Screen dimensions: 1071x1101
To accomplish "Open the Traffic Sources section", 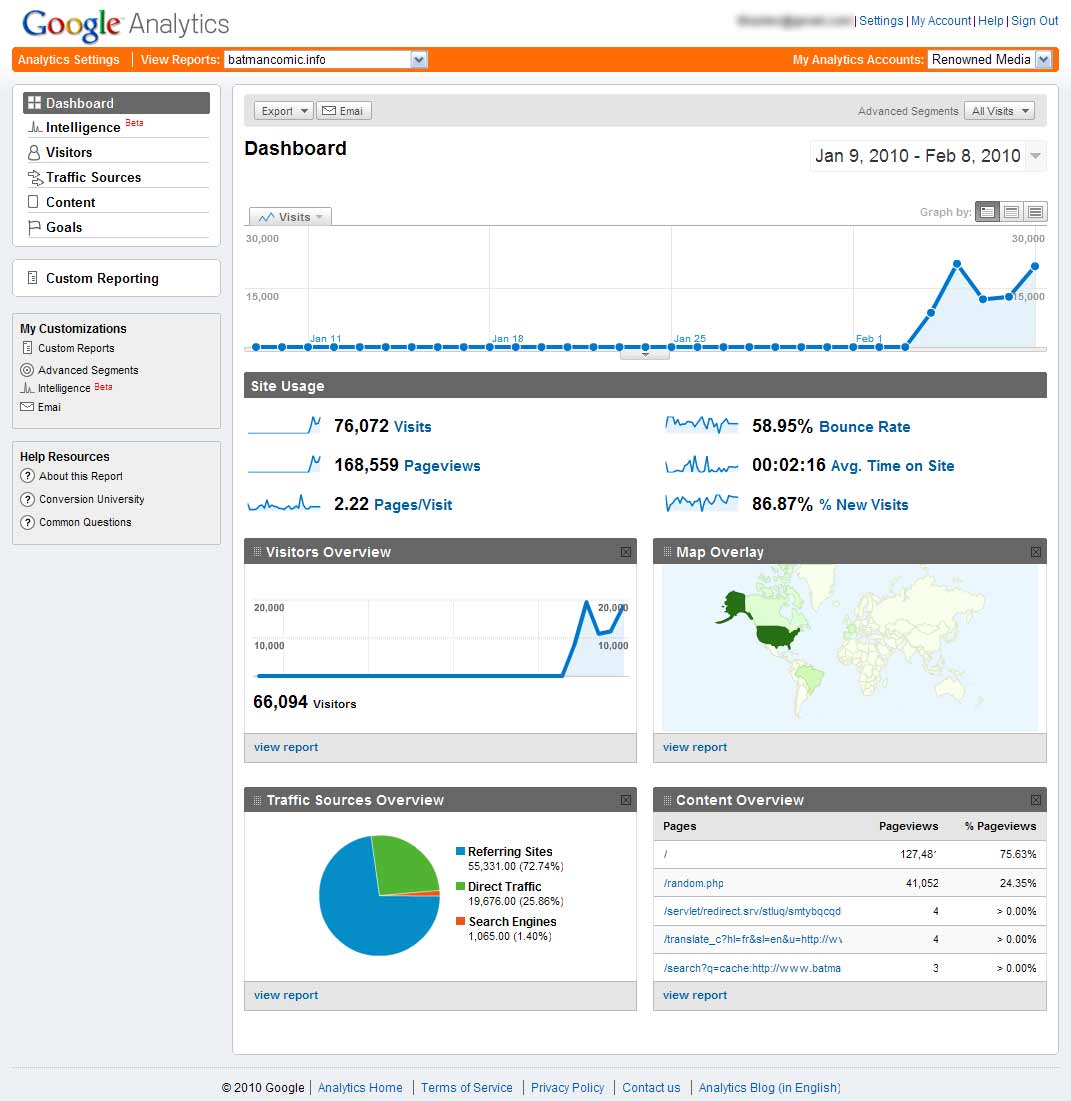I will 93,178.
